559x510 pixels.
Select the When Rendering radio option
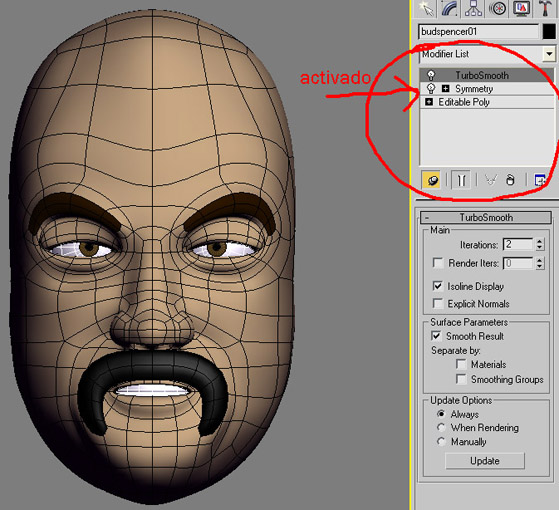pyautogui.click(x=441, y=427)
